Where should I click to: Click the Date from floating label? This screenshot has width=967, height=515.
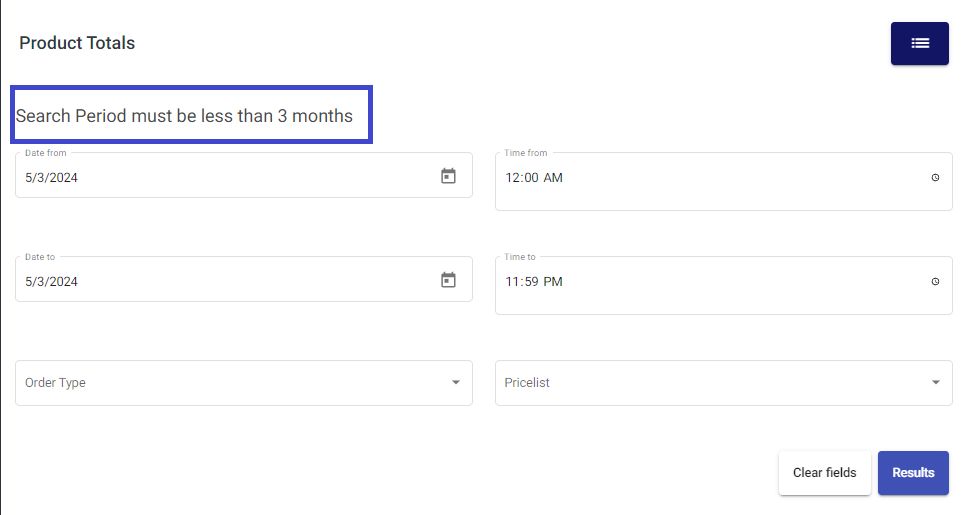point(45,153)
